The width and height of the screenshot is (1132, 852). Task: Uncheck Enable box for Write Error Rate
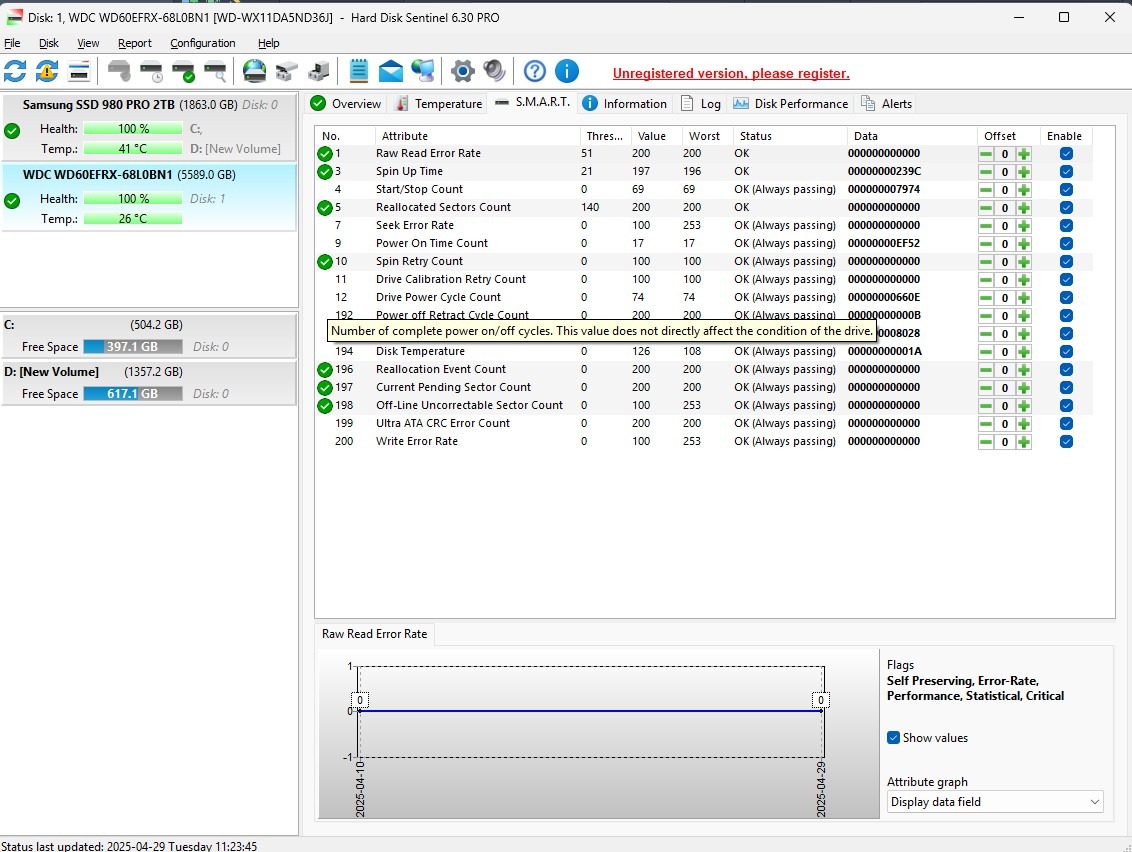1066,442
